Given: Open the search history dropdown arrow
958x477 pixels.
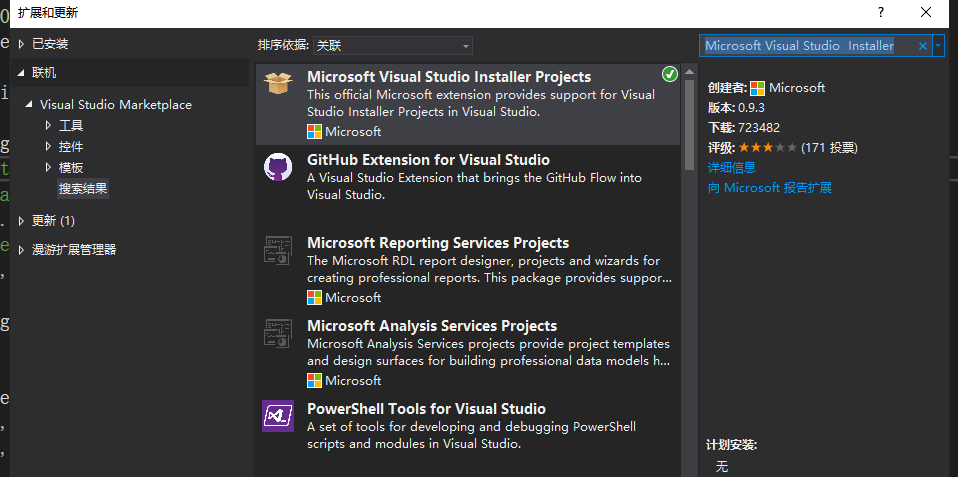Looking at the screenshot, I should click(938, 46).
